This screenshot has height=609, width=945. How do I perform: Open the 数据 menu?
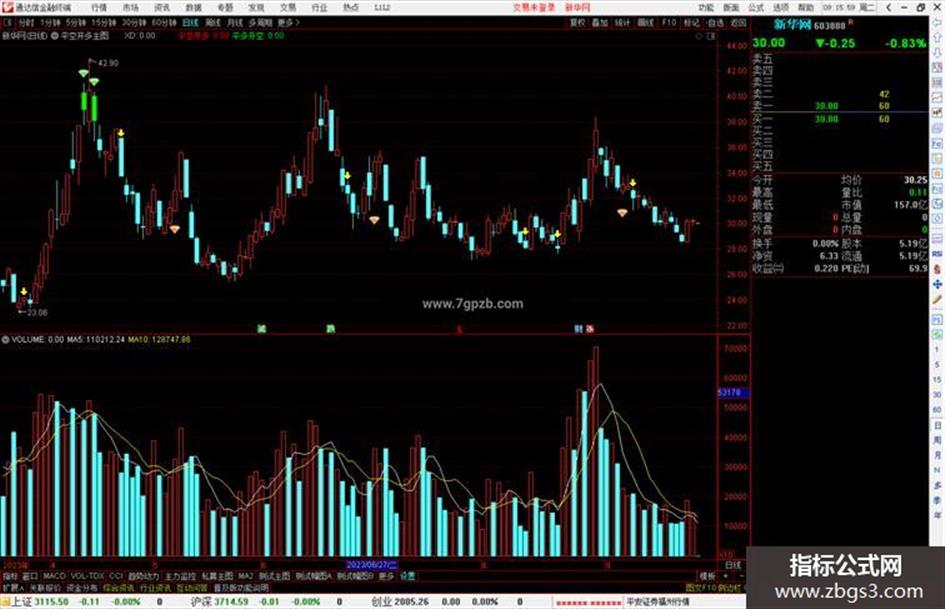(x=193, y=7)
